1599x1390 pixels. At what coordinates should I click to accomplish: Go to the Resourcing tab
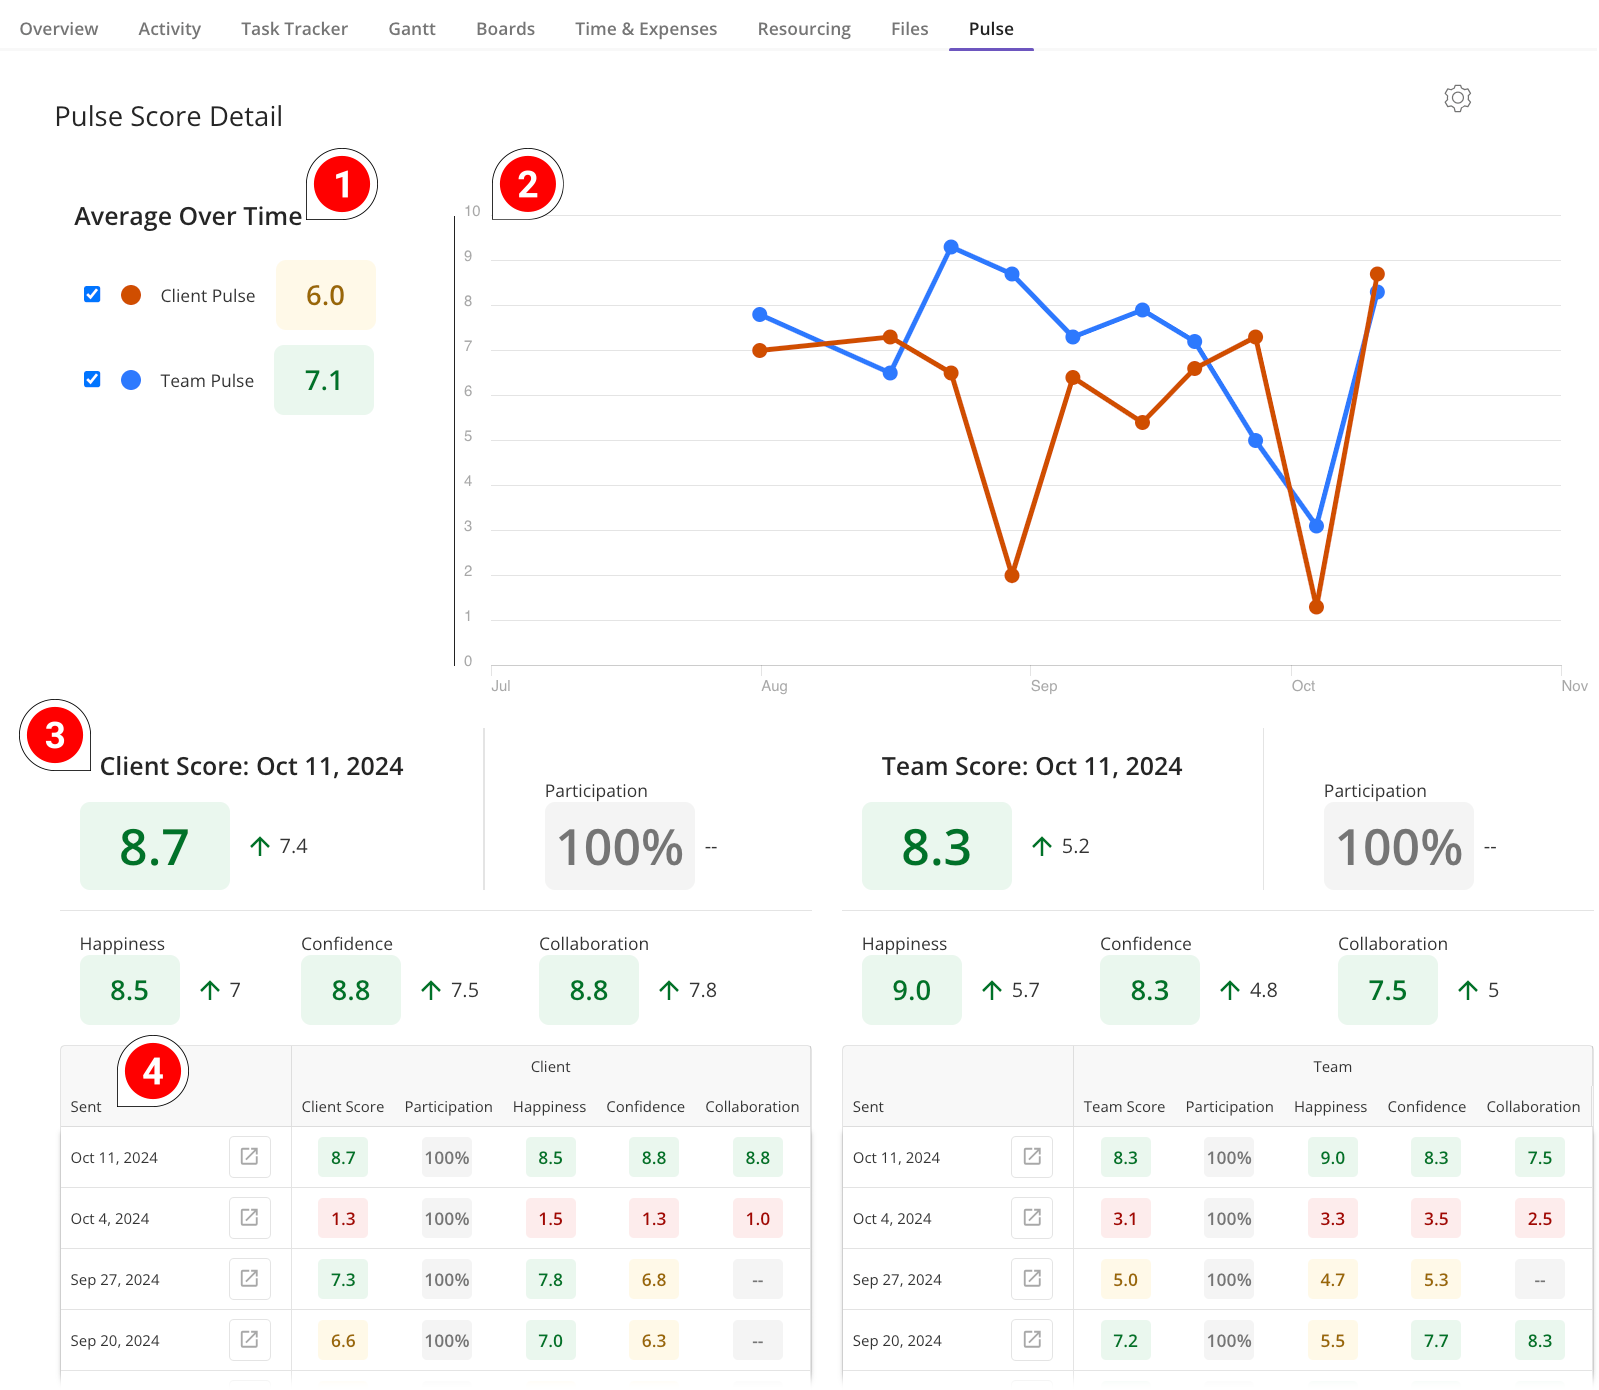804,29
